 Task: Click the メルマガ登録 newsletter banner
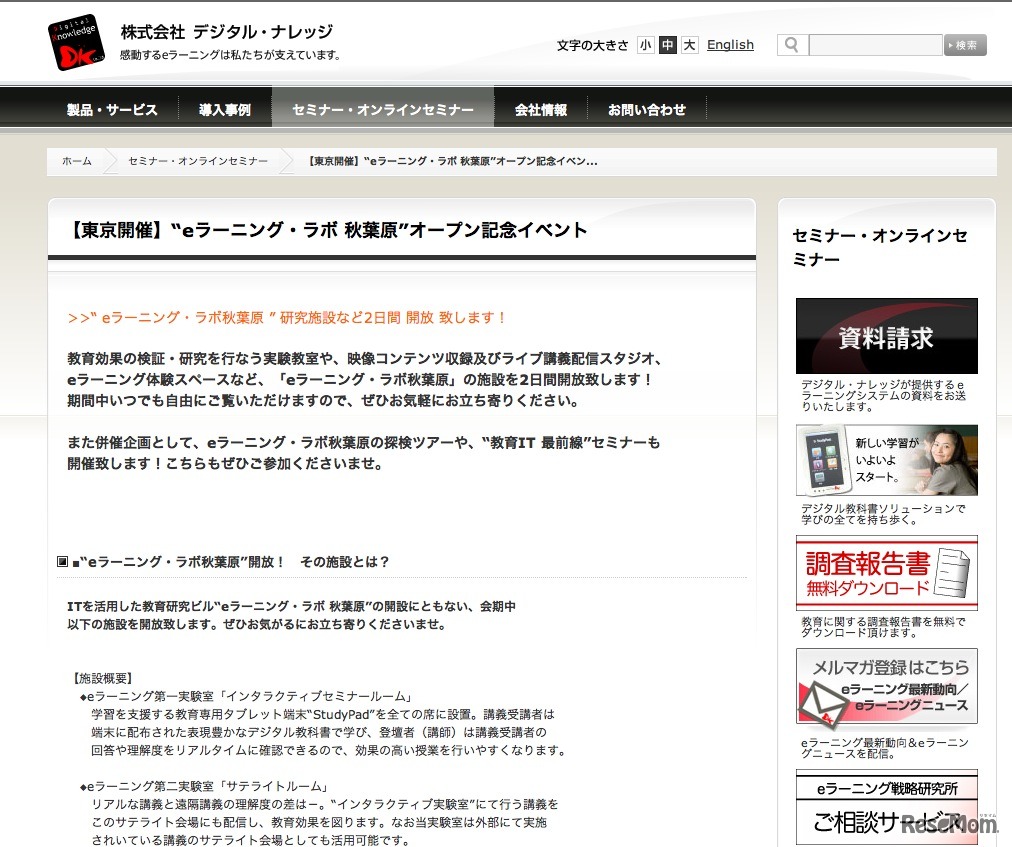click(x=885, y=686)
